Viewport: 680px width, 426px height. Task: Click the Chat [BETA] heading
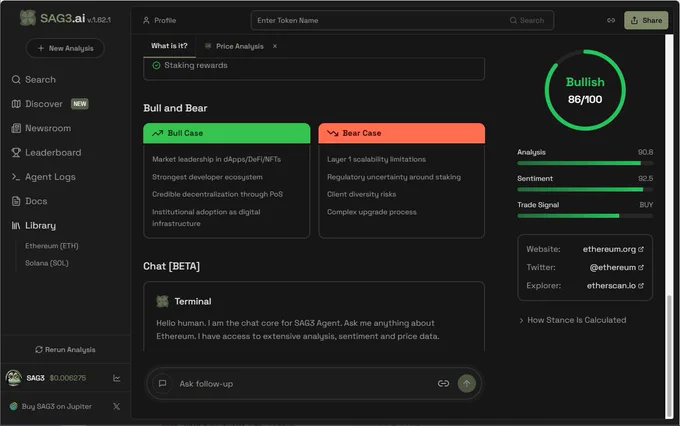click(172, 266)
